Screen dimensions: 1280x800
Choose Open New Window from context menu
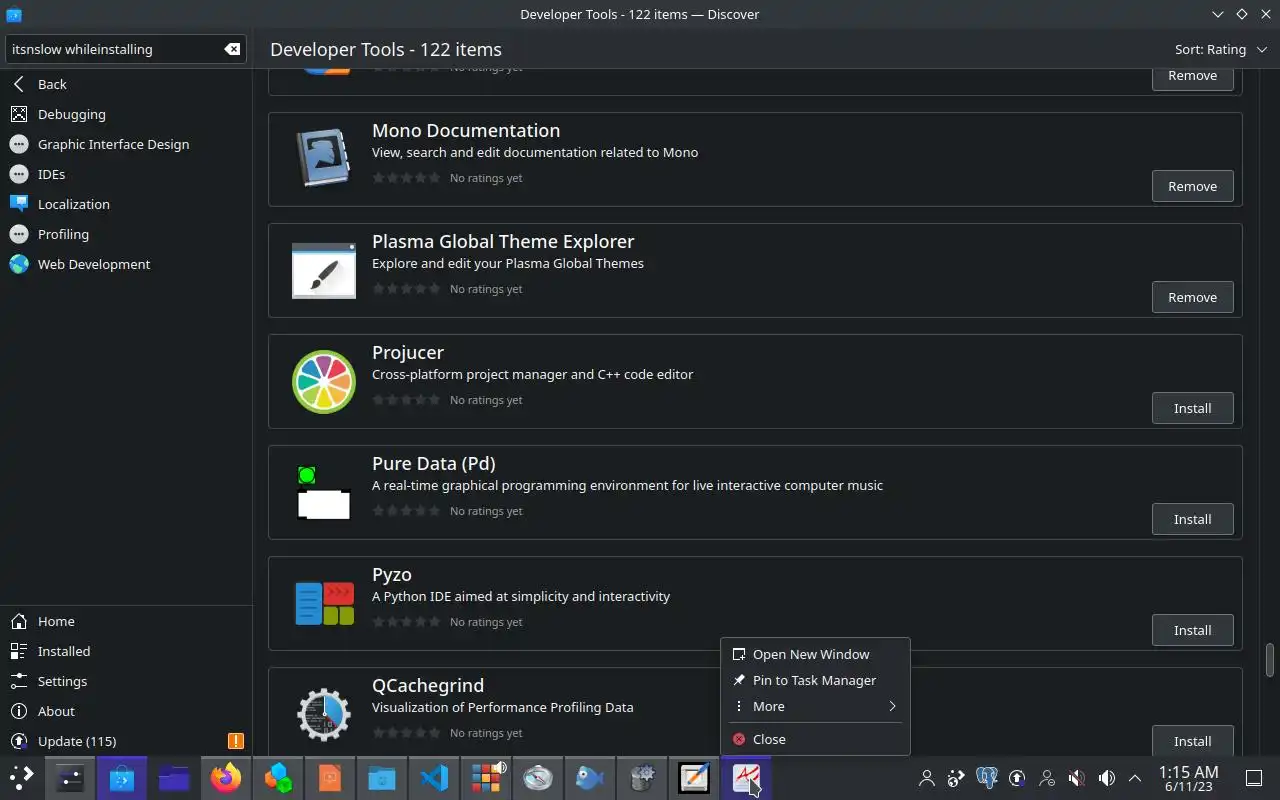click(x=815, y=654)
